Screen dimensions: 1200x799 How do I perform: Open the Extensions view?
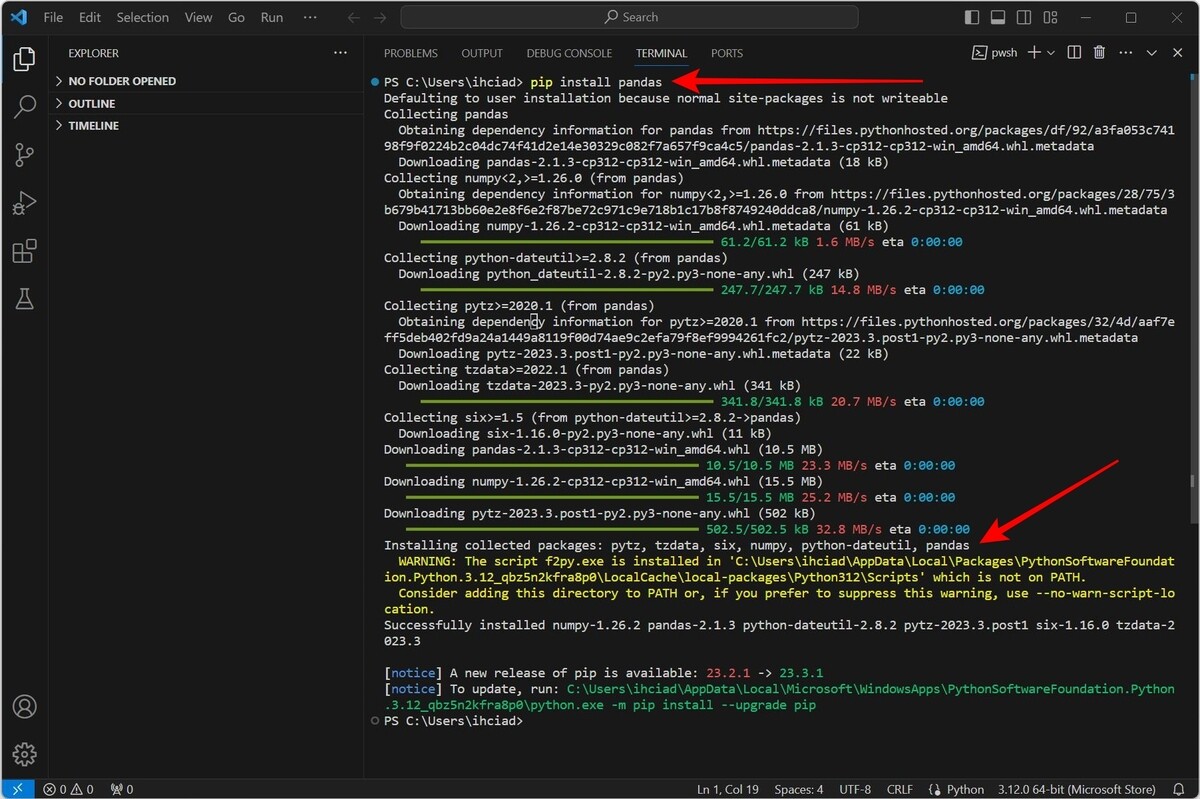[24, 251]
